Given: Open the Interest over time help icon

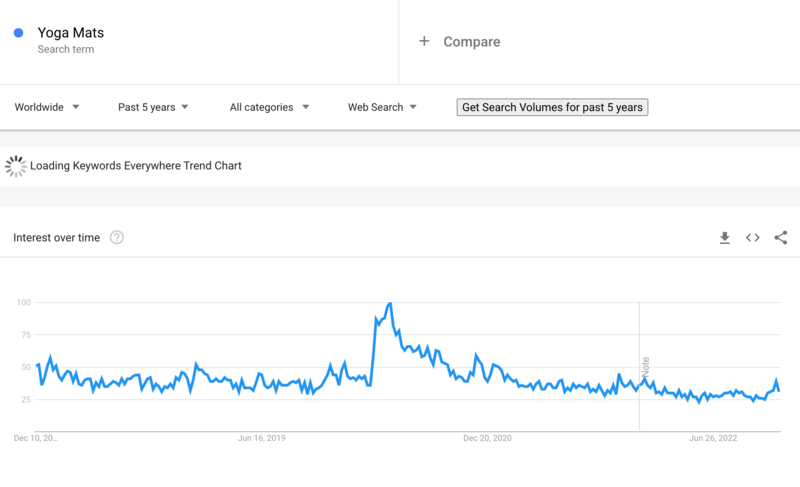Looking at the screenshot, I should point(117,238).
